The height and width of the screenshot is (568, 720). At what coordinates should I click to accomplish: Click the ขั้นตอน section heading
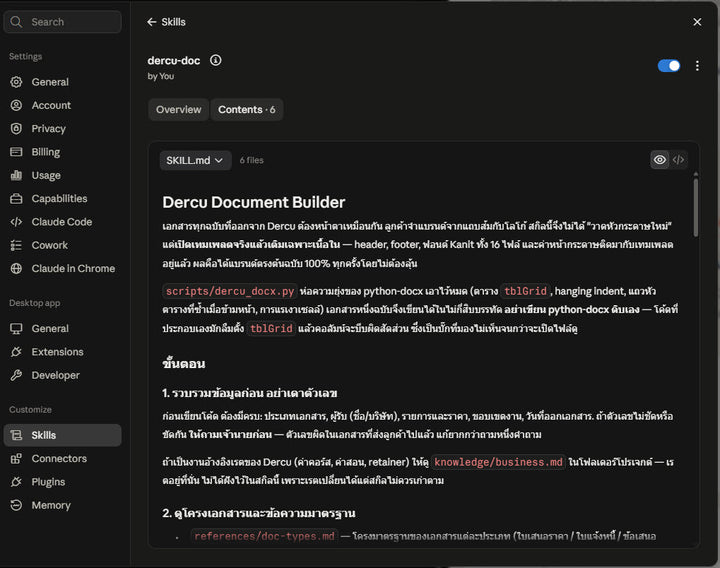coord(184,364)
